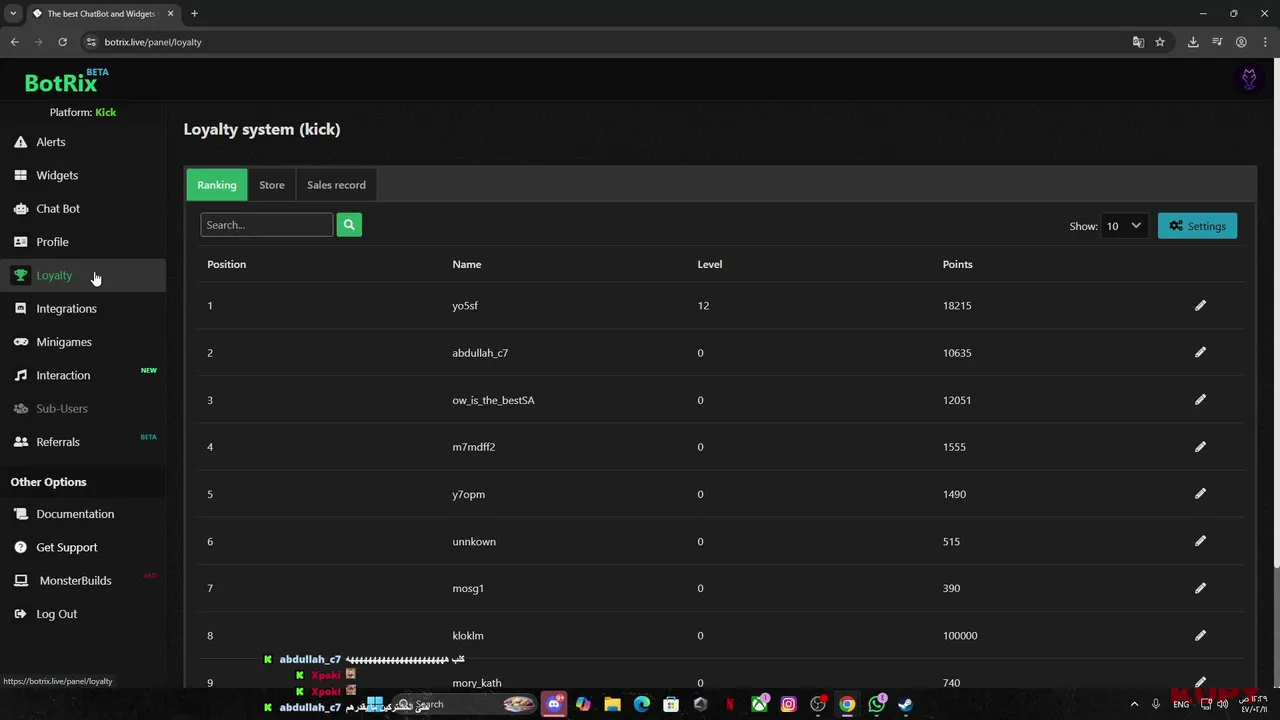Image resolution: width=1280 pixels, height=720 pixels.
Task: Close the BotRix browser tab
Action: tap(171, 14)
